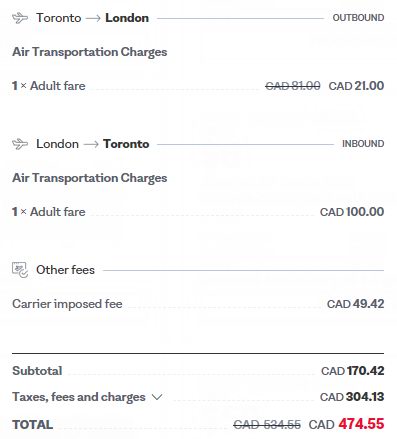Click the outbound Air Transportation Charges heading

90,52
